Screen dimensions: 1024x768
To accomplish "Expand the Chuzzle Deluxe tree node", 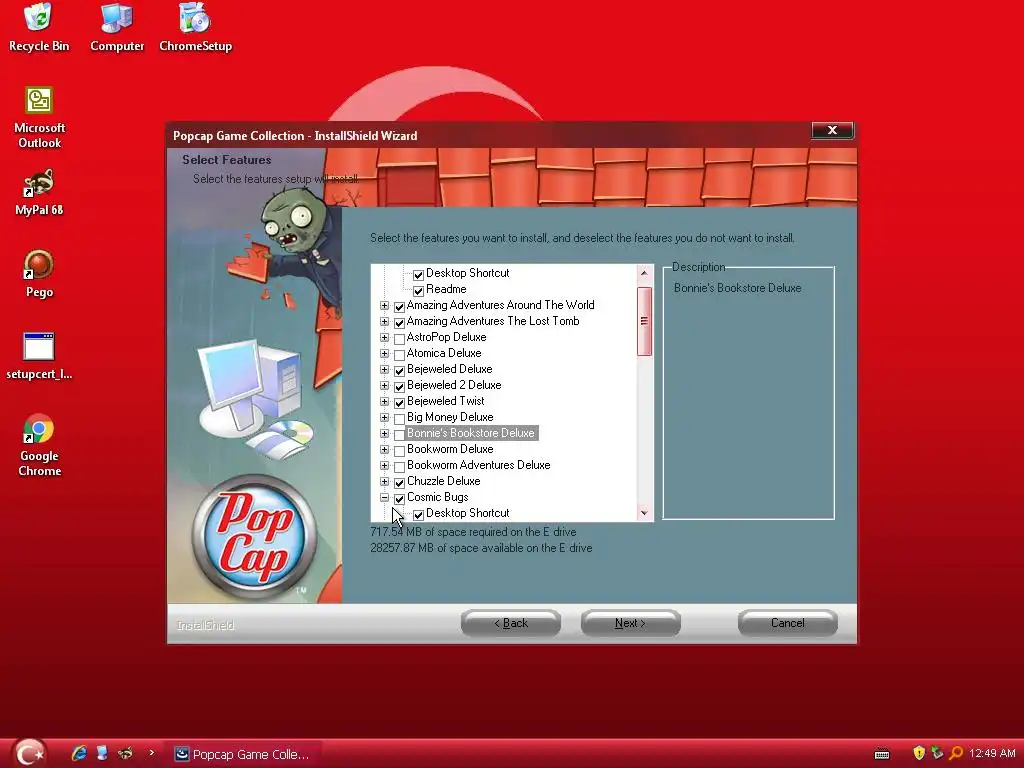I will click(x=385, y=481).
